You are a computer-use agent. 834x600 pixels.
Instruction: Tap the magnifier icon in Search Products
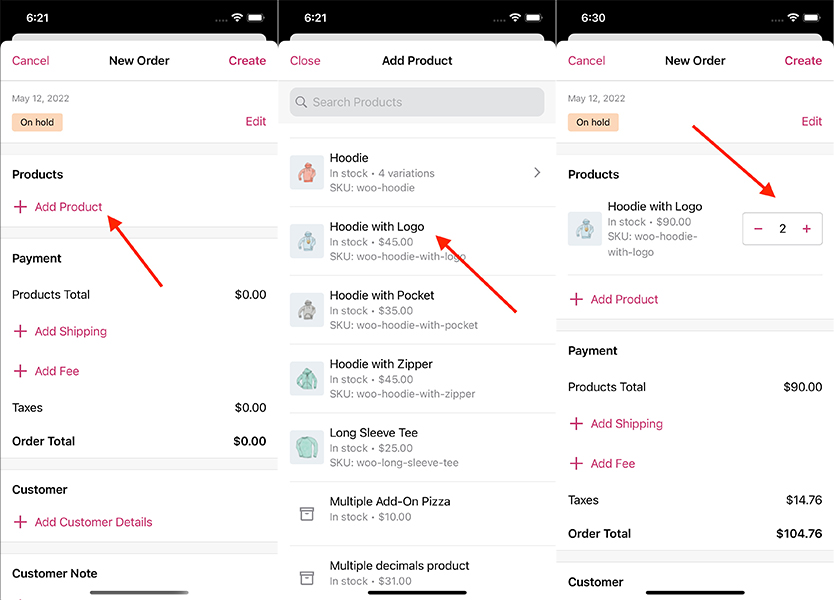[301, 102]
